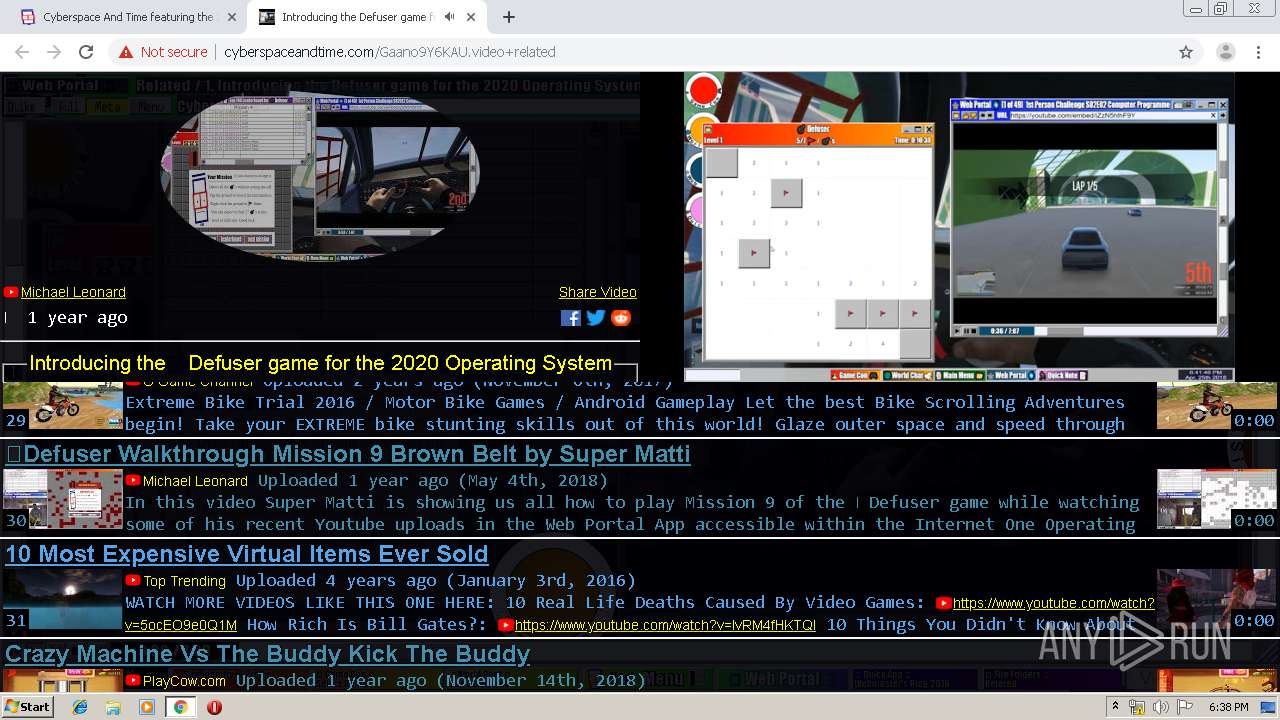The width and height of the screenshot is (1280, 720).
Task: Open the Michael Leonard channel link at top
Action: point(73,292)
